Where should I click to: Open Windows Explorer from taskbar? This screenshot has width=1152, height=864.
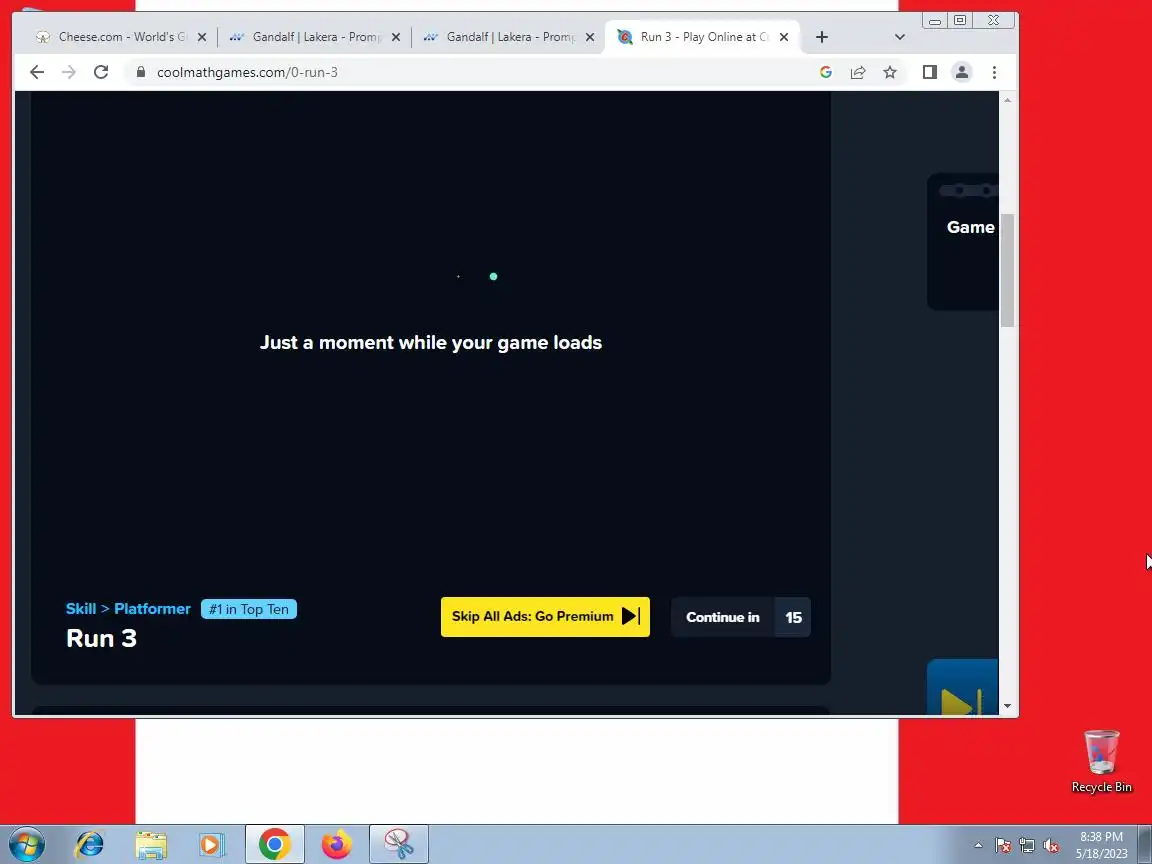151,844
